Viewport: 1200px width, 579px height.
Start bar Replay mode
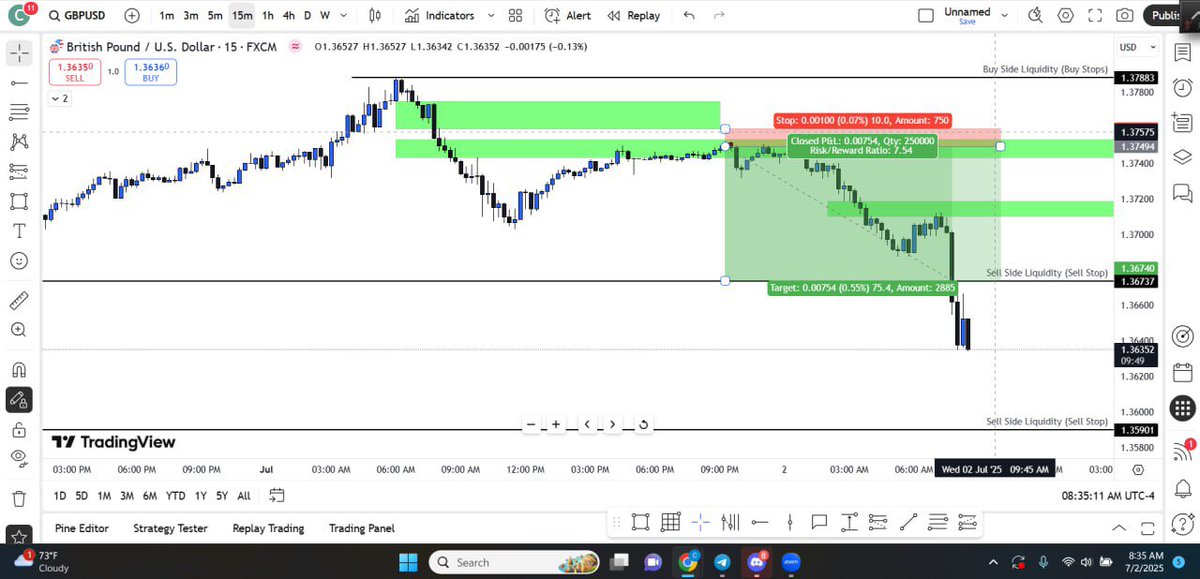(634, 16)
